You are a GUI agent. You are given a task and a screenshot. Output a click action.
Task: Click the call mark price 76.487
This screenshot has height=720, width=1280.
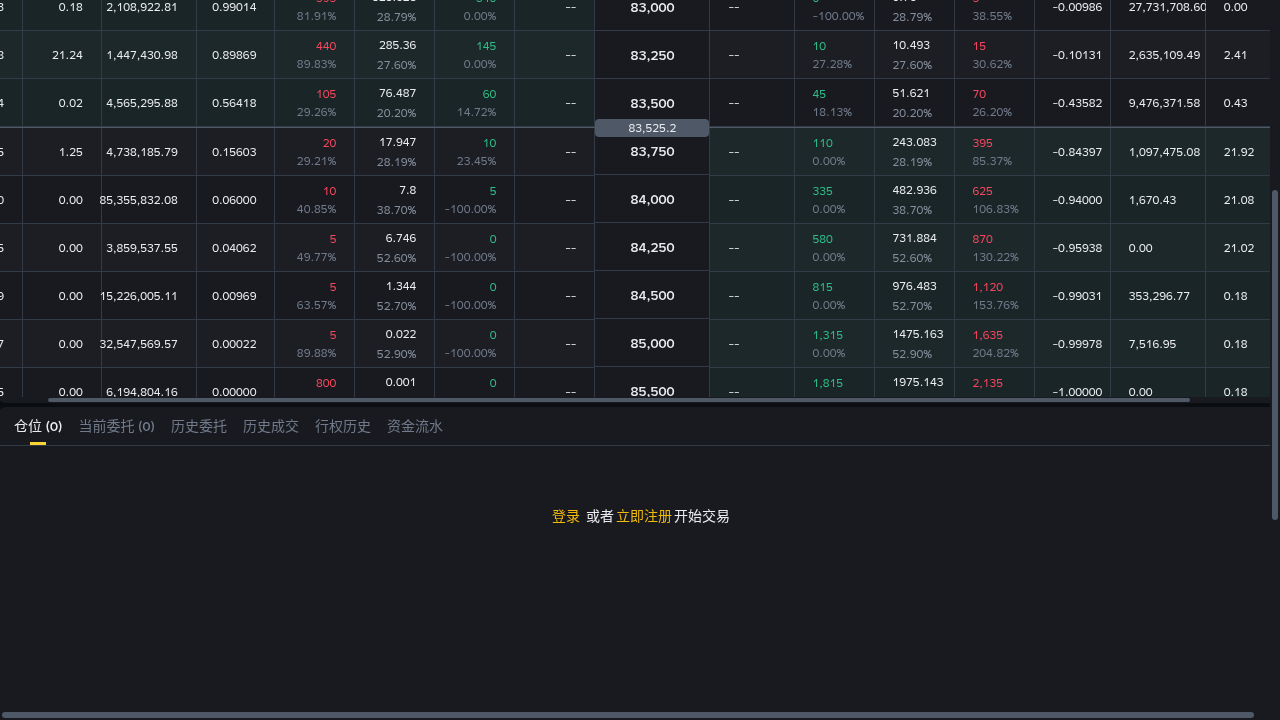tap(398, 93)
